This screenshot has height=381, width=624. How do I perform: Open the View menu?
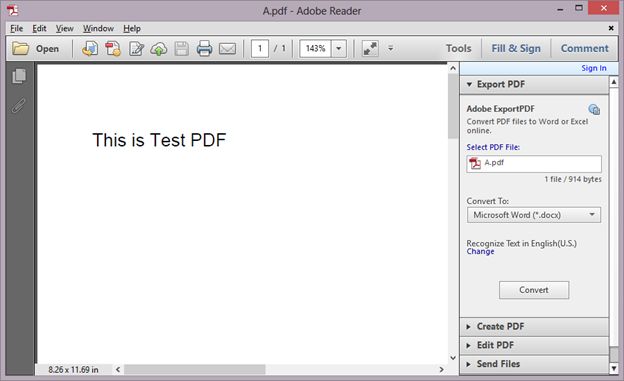pyautogui.click(x=64, y=29)
